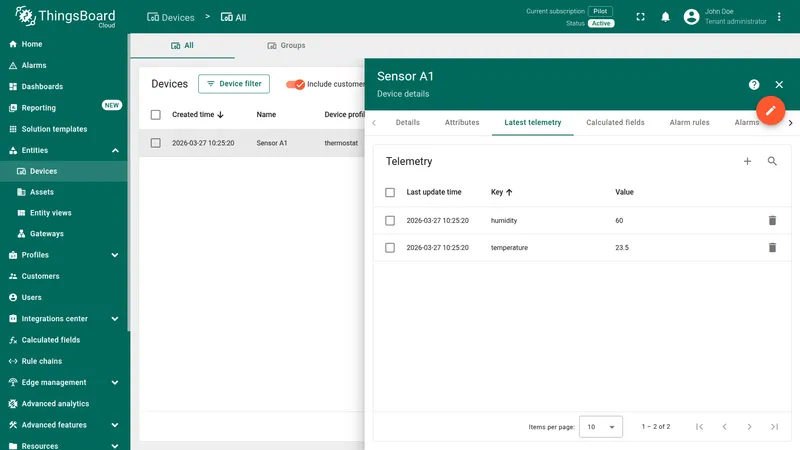Click the humidity value 60

[x=619, y=220]
